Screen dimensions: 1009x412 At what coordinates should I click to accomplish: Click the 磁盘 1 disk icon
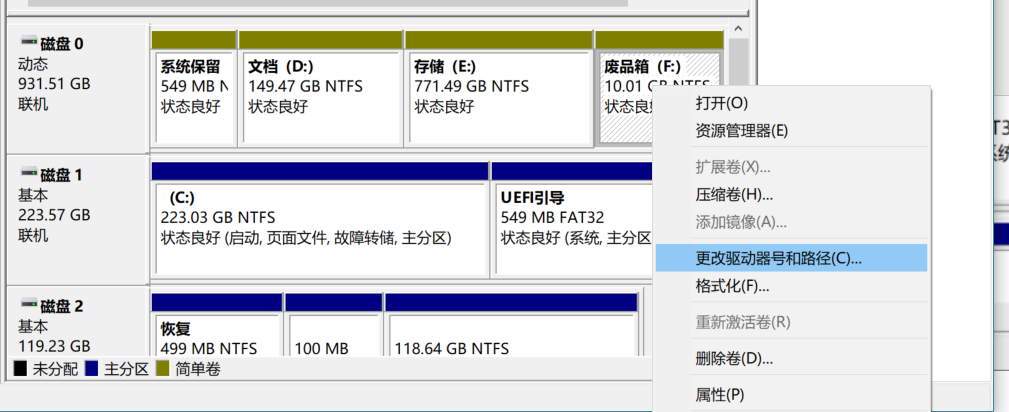click(x=27, y=174)
